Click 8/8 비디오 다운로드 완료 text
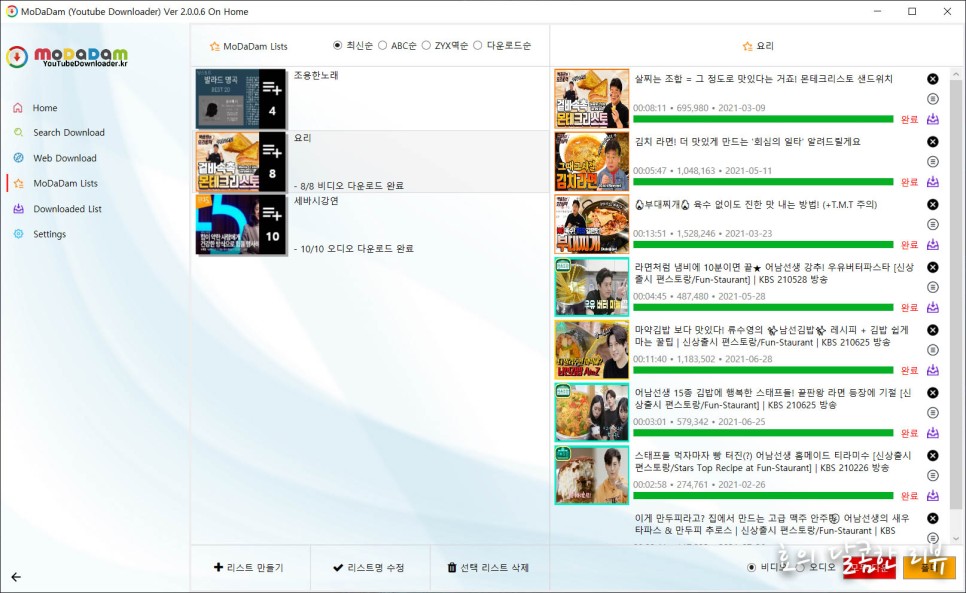 coord(349,186)
